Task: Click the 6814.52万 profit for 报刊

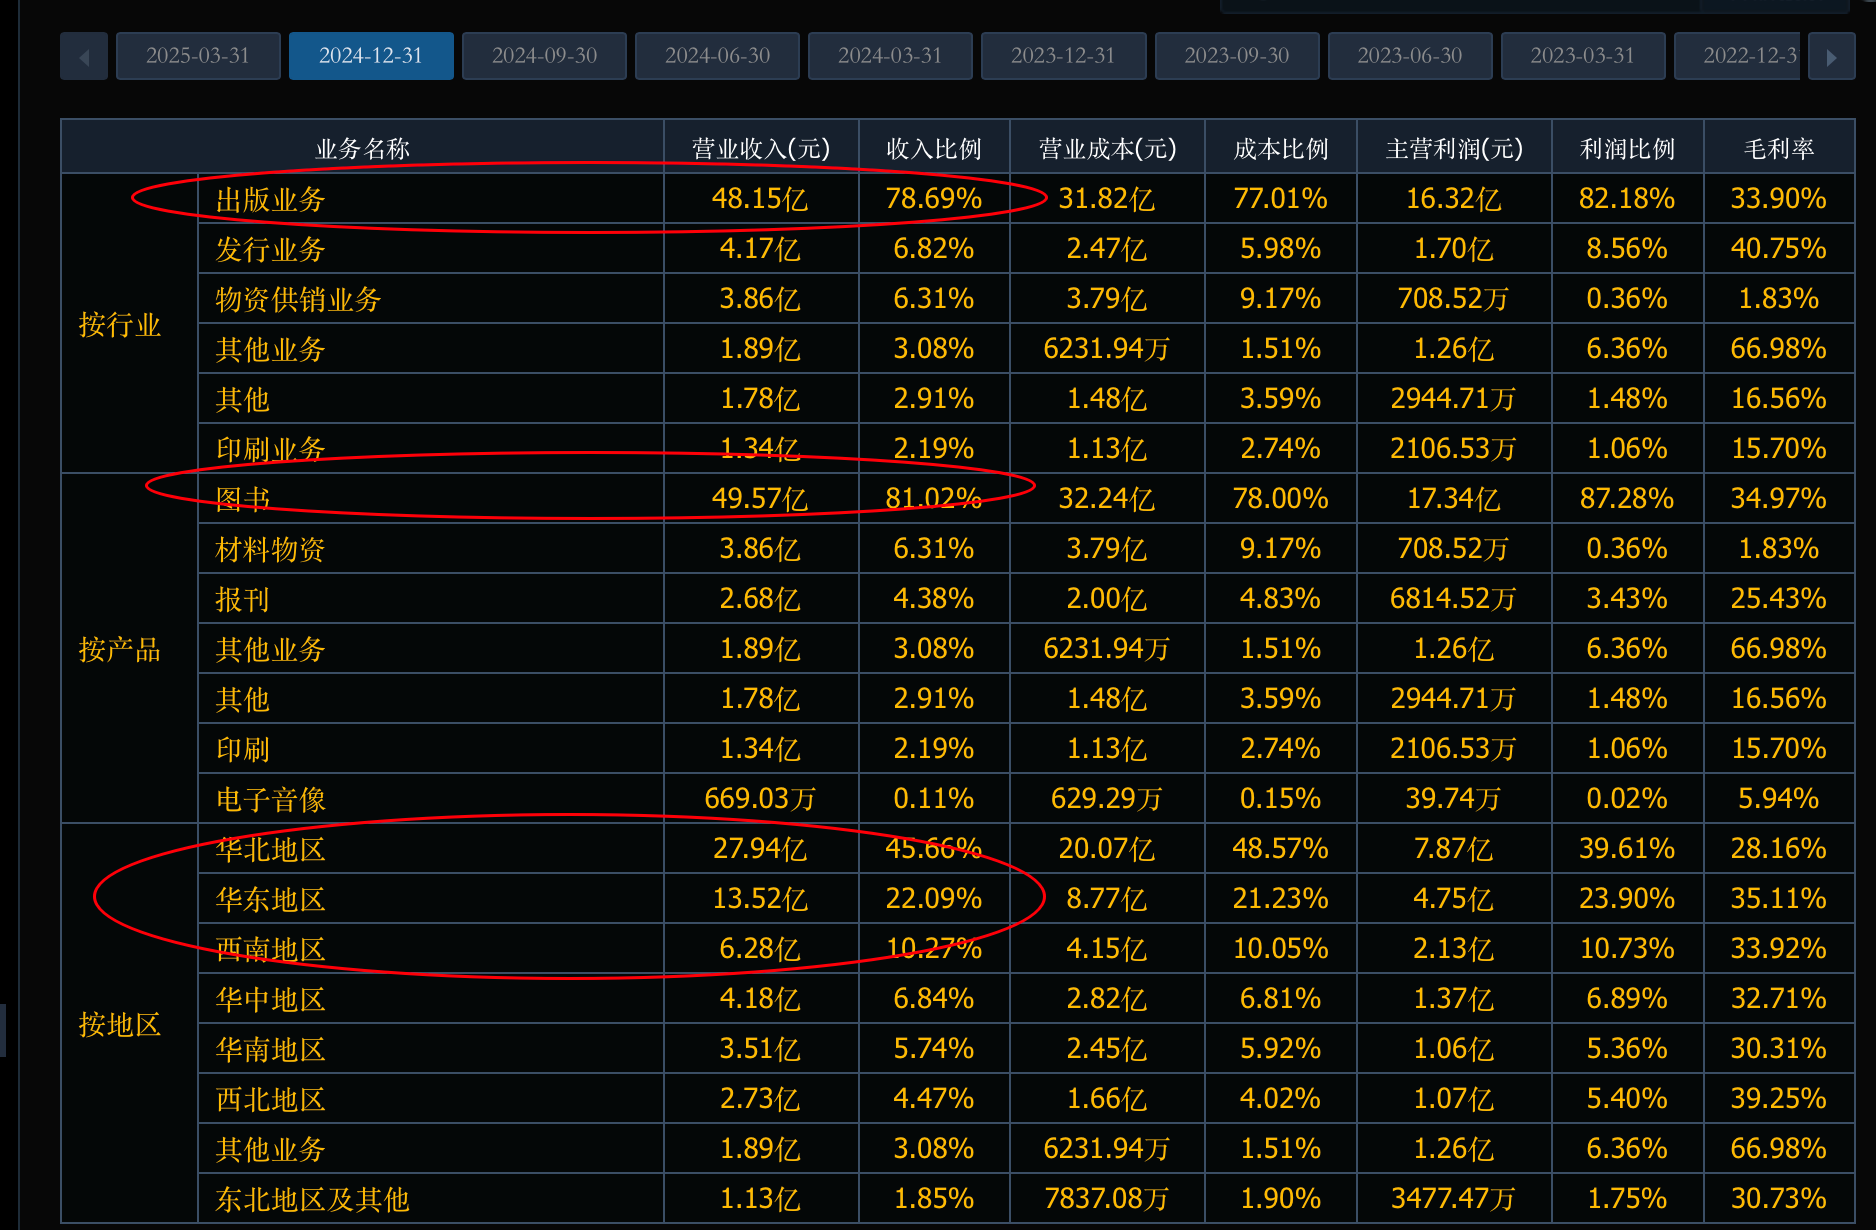Action: pyautogui.click(x=1453, y=598)
